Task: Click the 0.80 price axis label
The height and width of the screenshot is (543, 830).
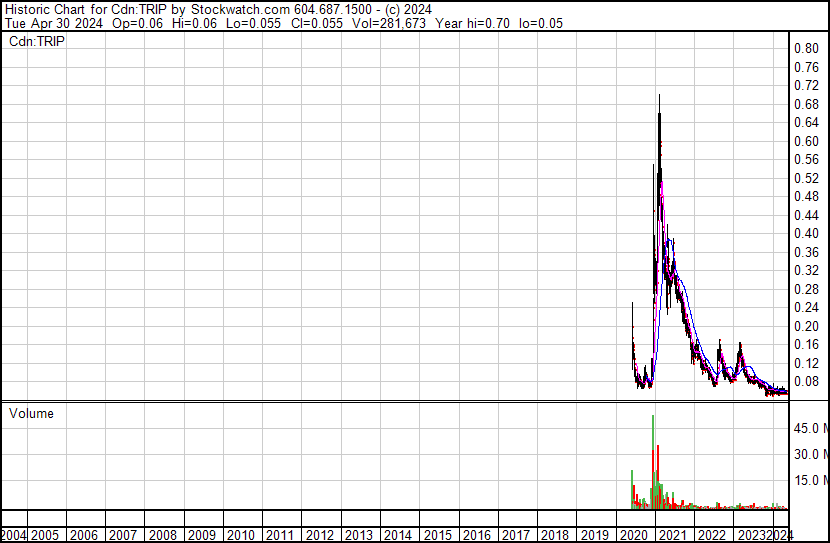Action: point(806,48)
